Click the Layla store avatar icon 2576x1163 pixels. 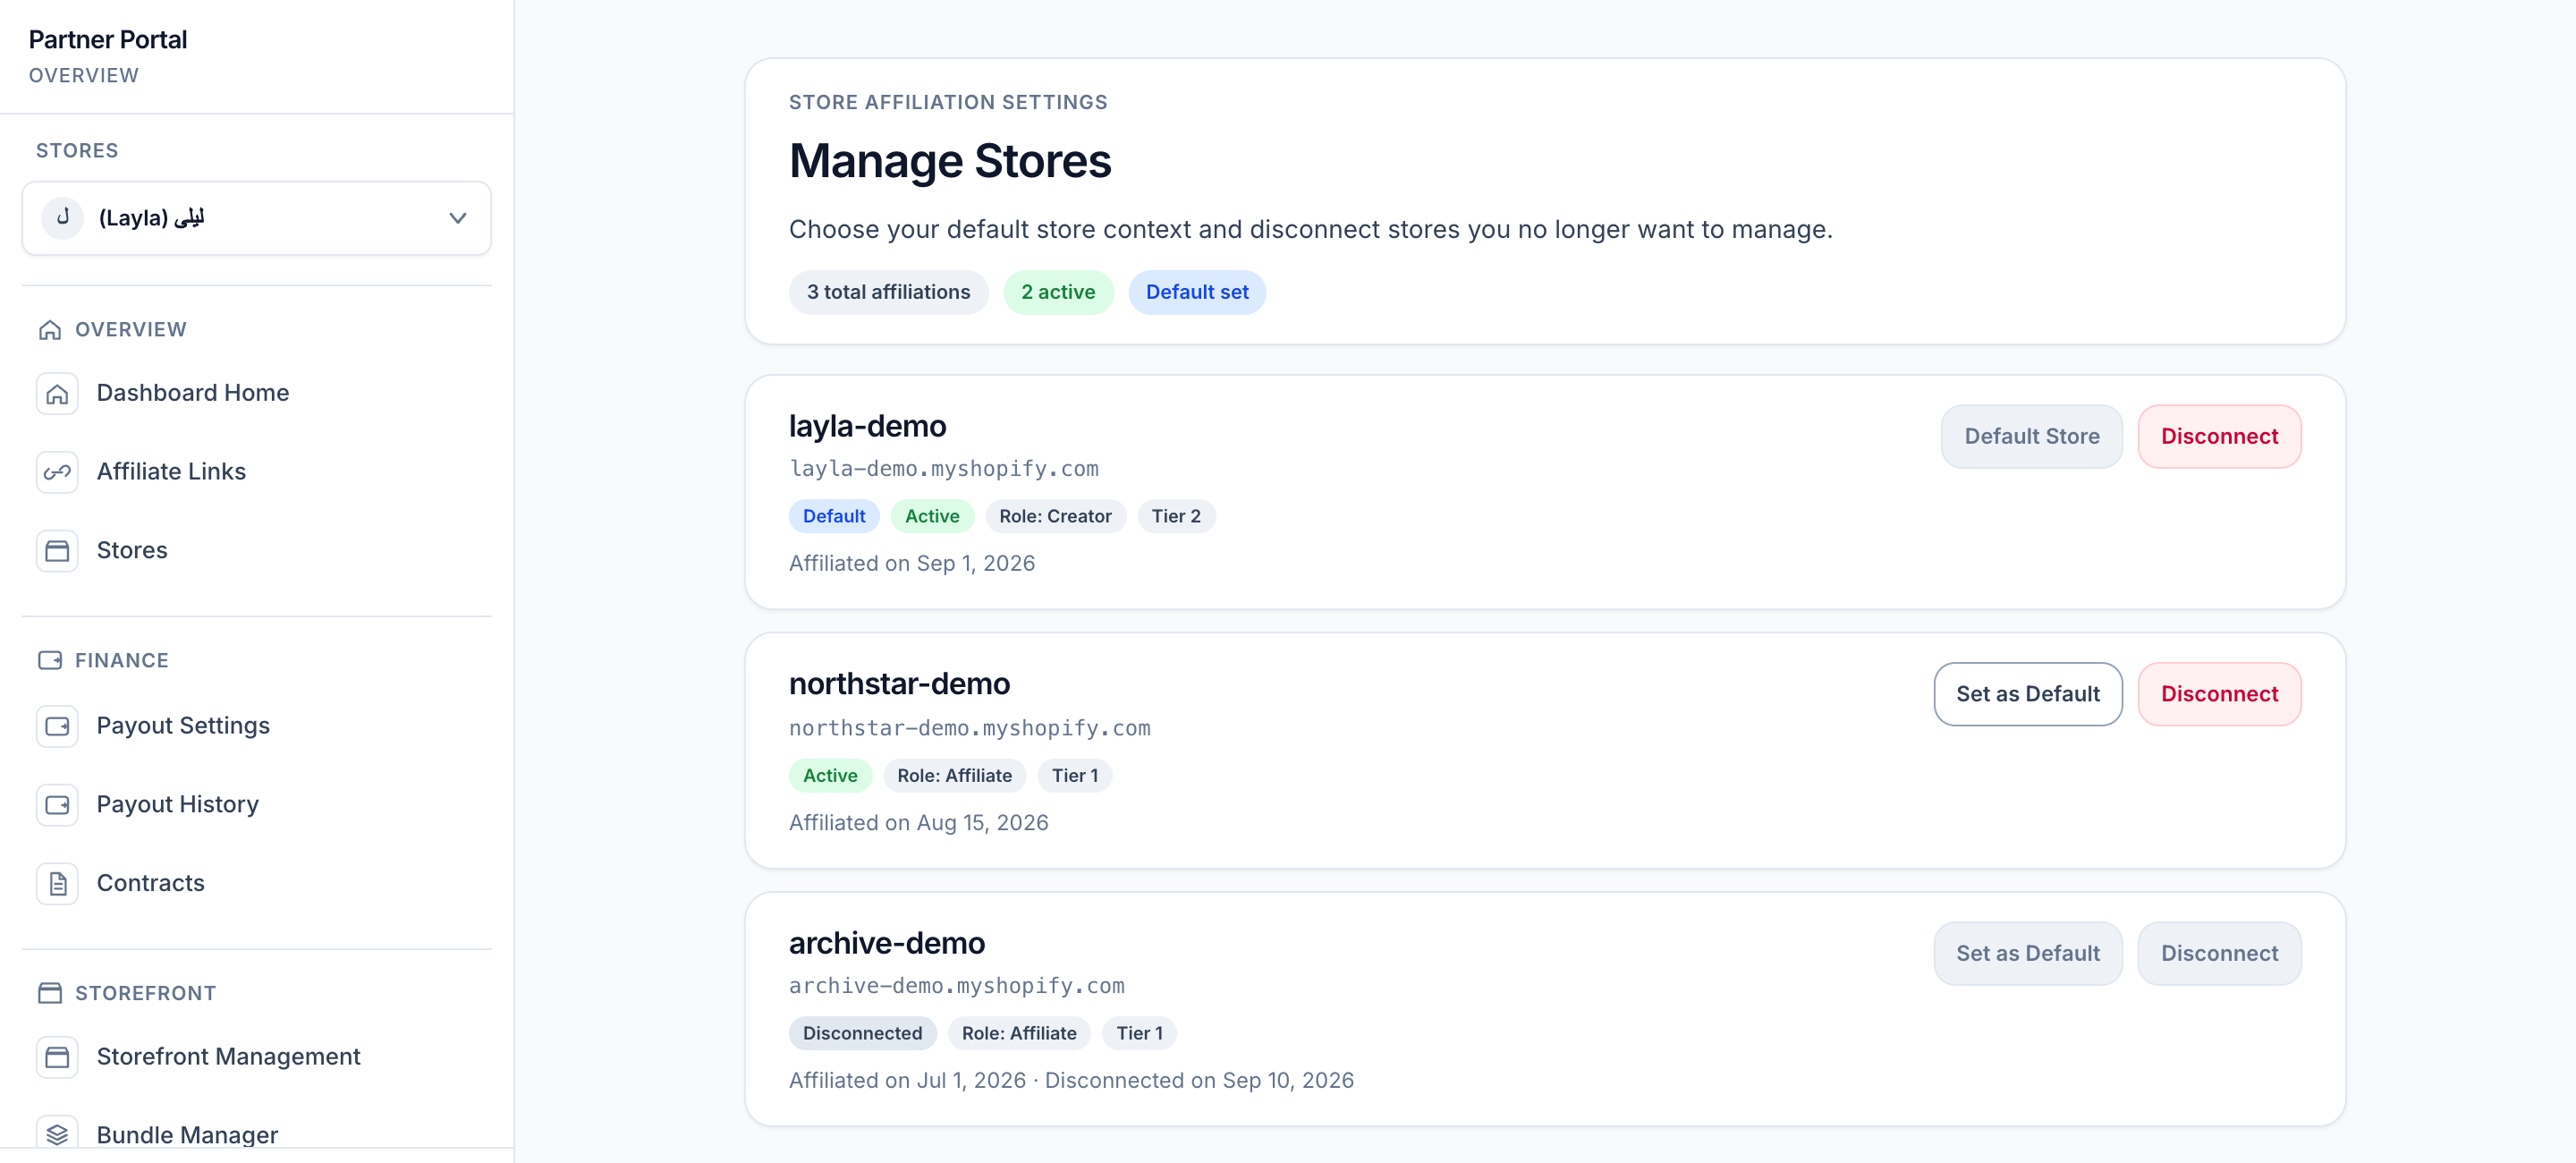click(x=62, y=218)
